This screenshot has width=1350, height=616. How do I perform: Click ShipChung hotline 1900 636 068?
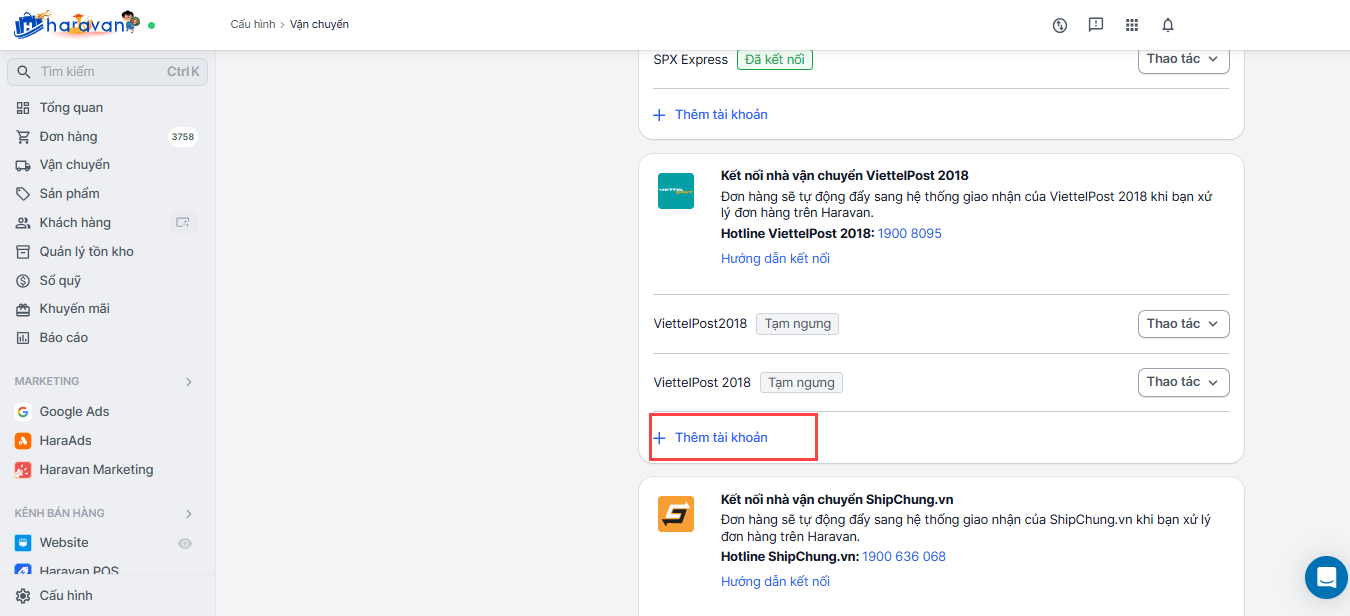904,557
